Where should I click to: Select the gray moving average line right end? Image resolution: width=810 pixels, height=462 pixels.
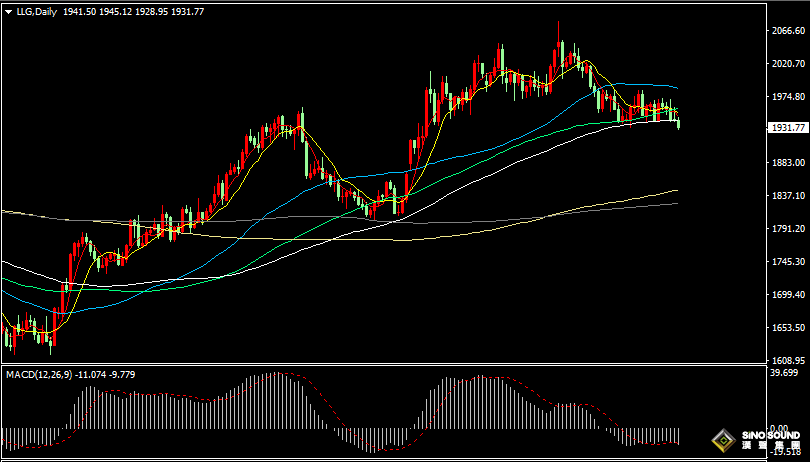pos(674,204)
